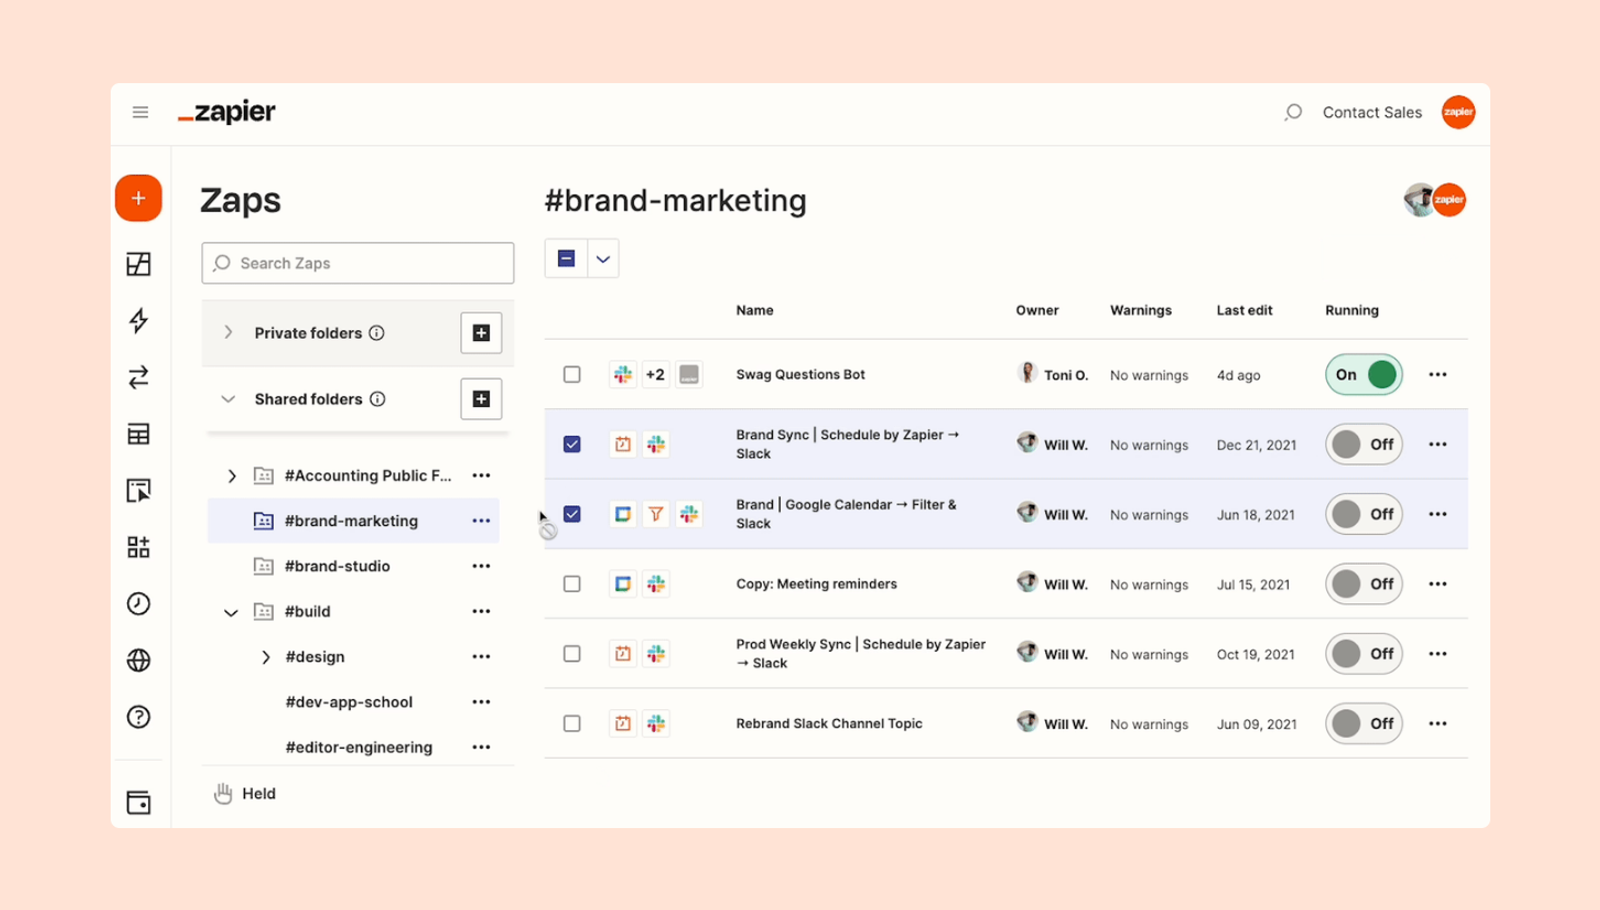Open more options for Swag Questions Bot
This screenshot has width=1600, height=910.
click(1437, 375)
